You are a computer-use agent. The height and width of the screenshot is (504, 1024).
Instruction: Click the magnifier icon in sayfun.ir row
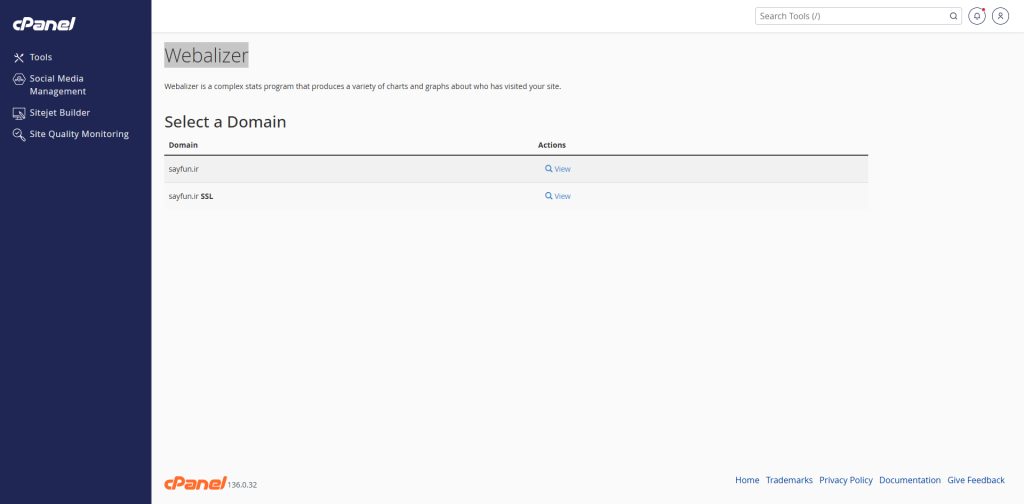coord(549,168)
